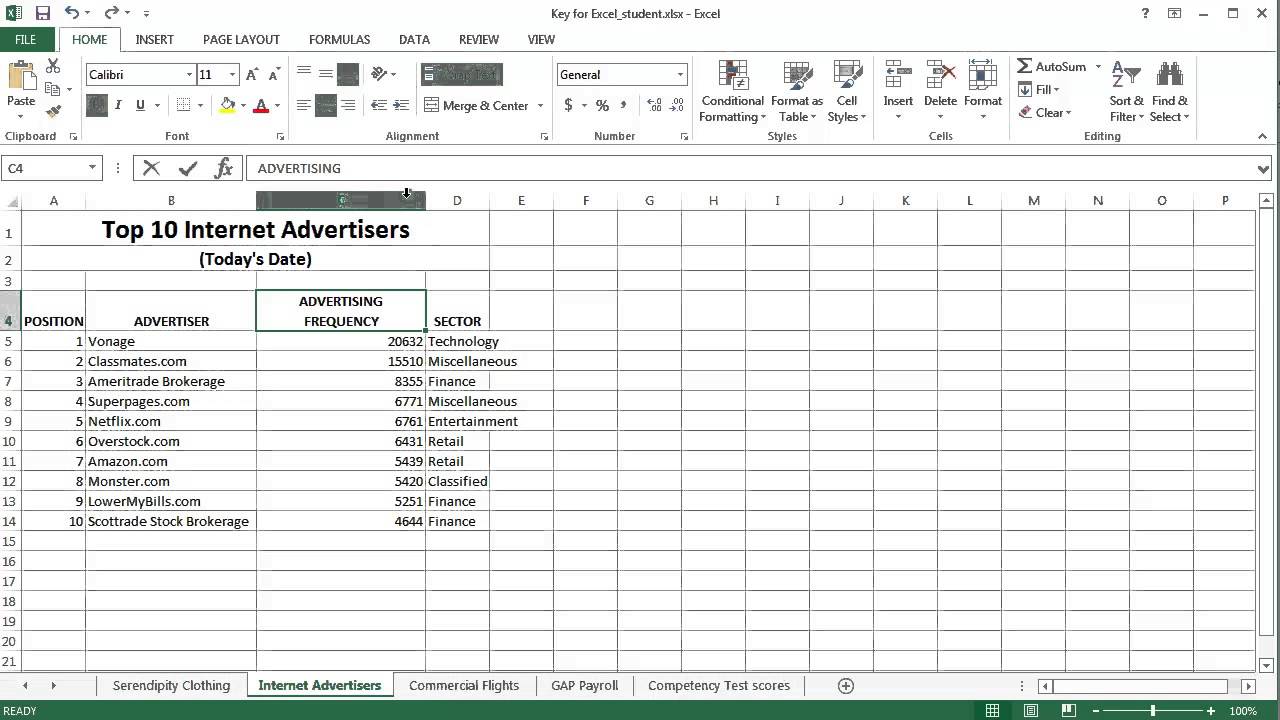This screenshot has width=1280, height=720.
Task: Open Sort & Filter menu
Action: 1126,92
